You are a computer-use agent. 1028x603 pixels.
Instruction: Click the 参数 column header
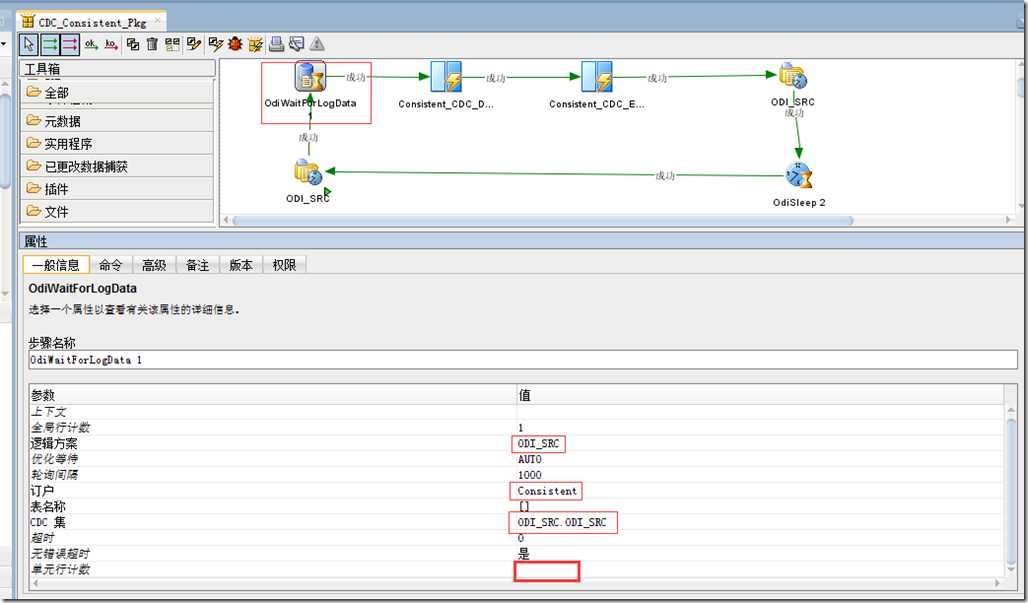pyautogui.click(x=273, y=395)
